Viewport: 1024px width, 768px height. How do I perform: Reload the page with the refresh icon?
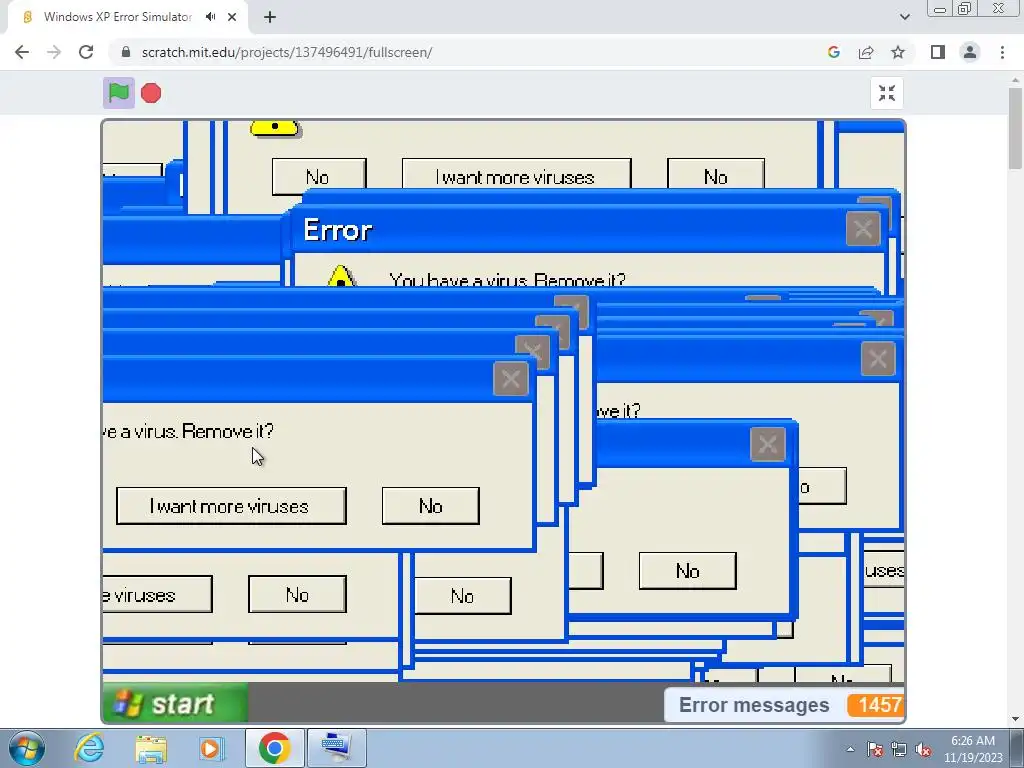click(86, 52)
